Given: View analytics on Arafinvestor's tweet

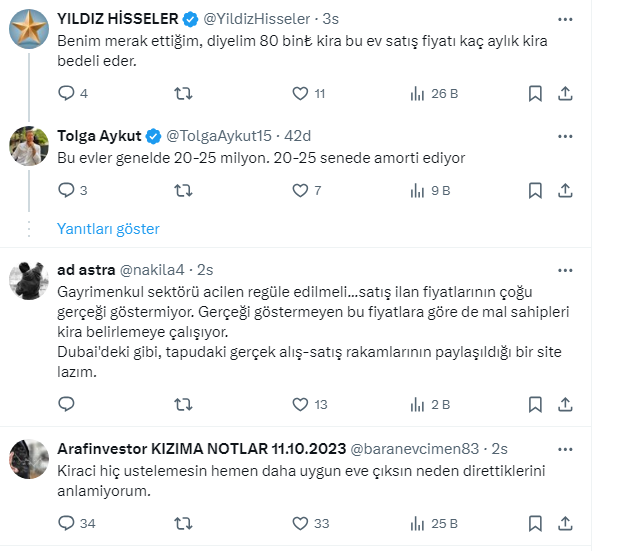Looking at the screenshot, I should (x=418, y=523).
